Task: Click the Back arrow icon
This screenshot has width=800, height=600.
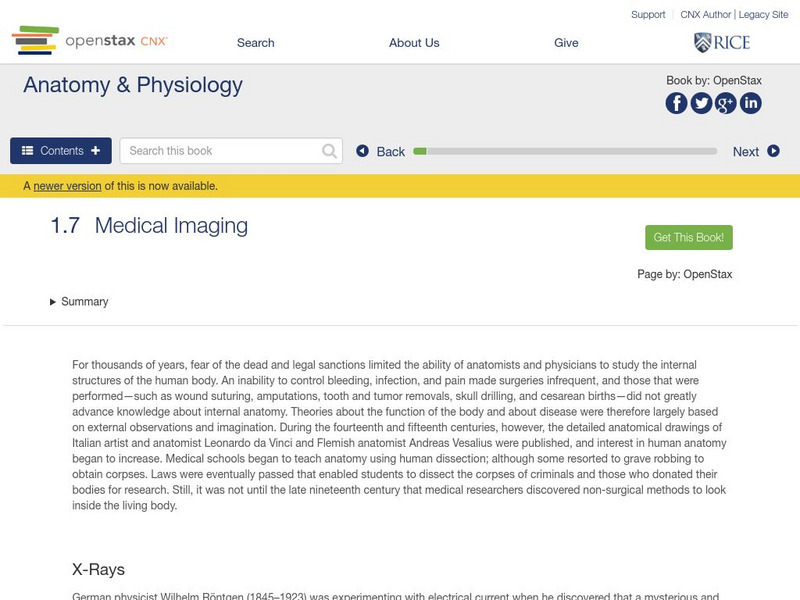Action: (x=363, y=151)
